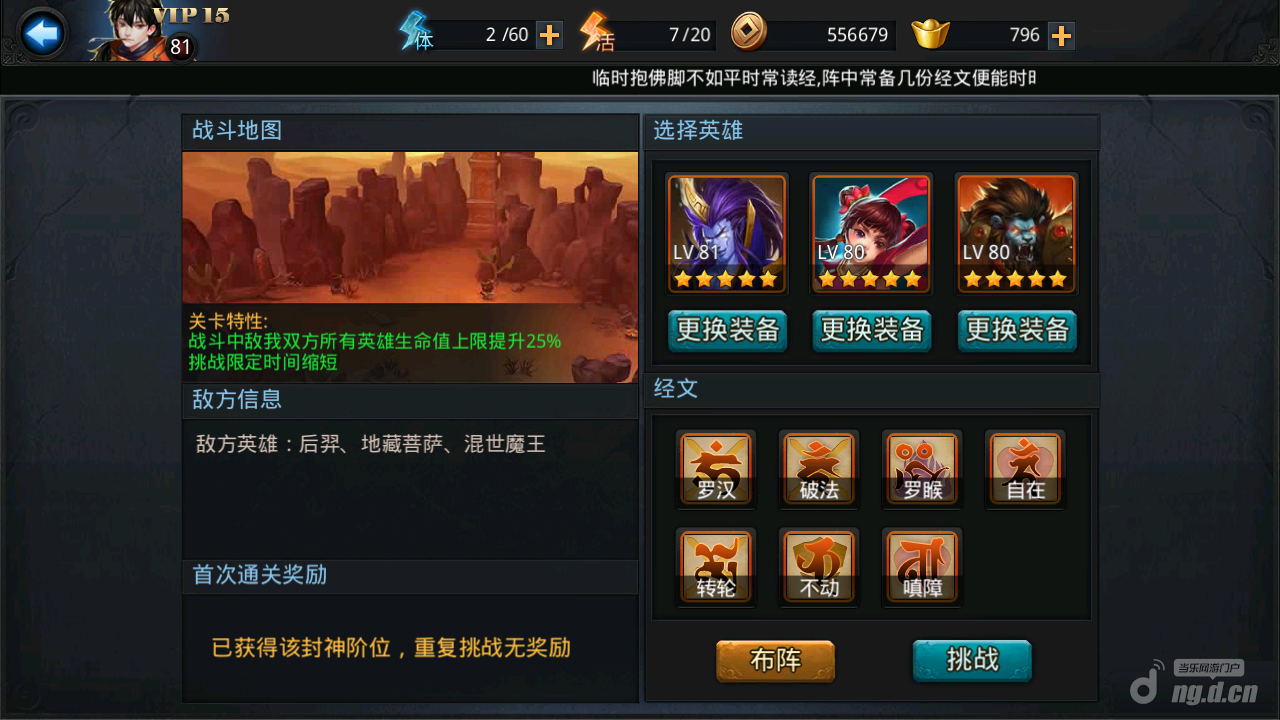Choose the brown beast LV 80 hero
Viewport: 1280px width, 720px height.
1016,234
